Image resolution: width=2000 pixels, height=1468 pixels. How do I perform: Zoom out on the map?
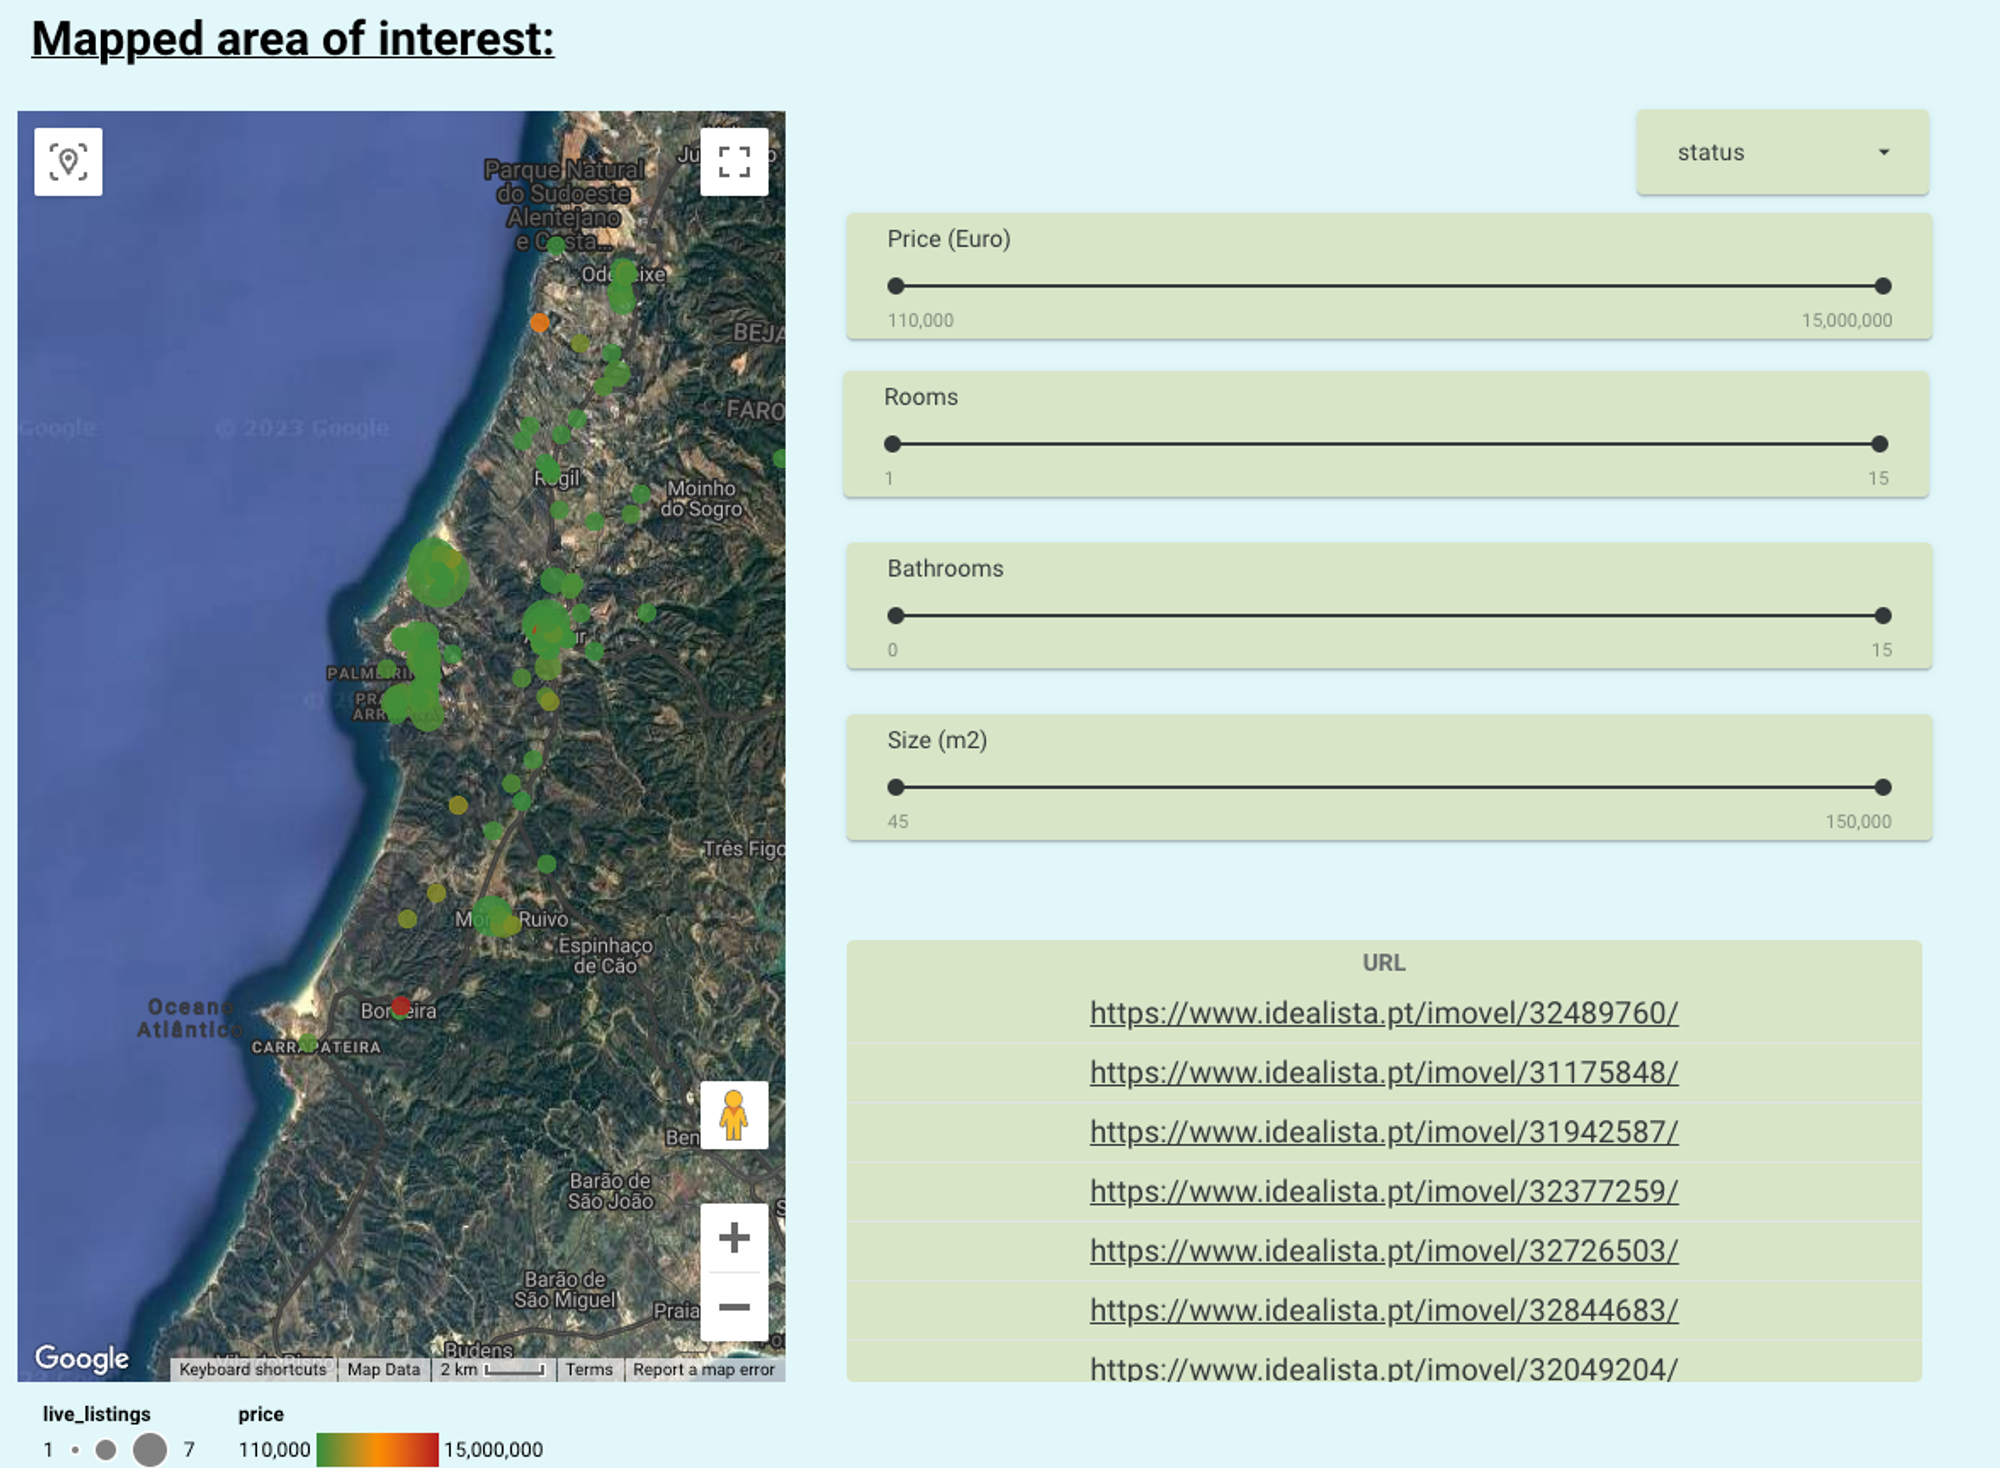[734, 1306]
